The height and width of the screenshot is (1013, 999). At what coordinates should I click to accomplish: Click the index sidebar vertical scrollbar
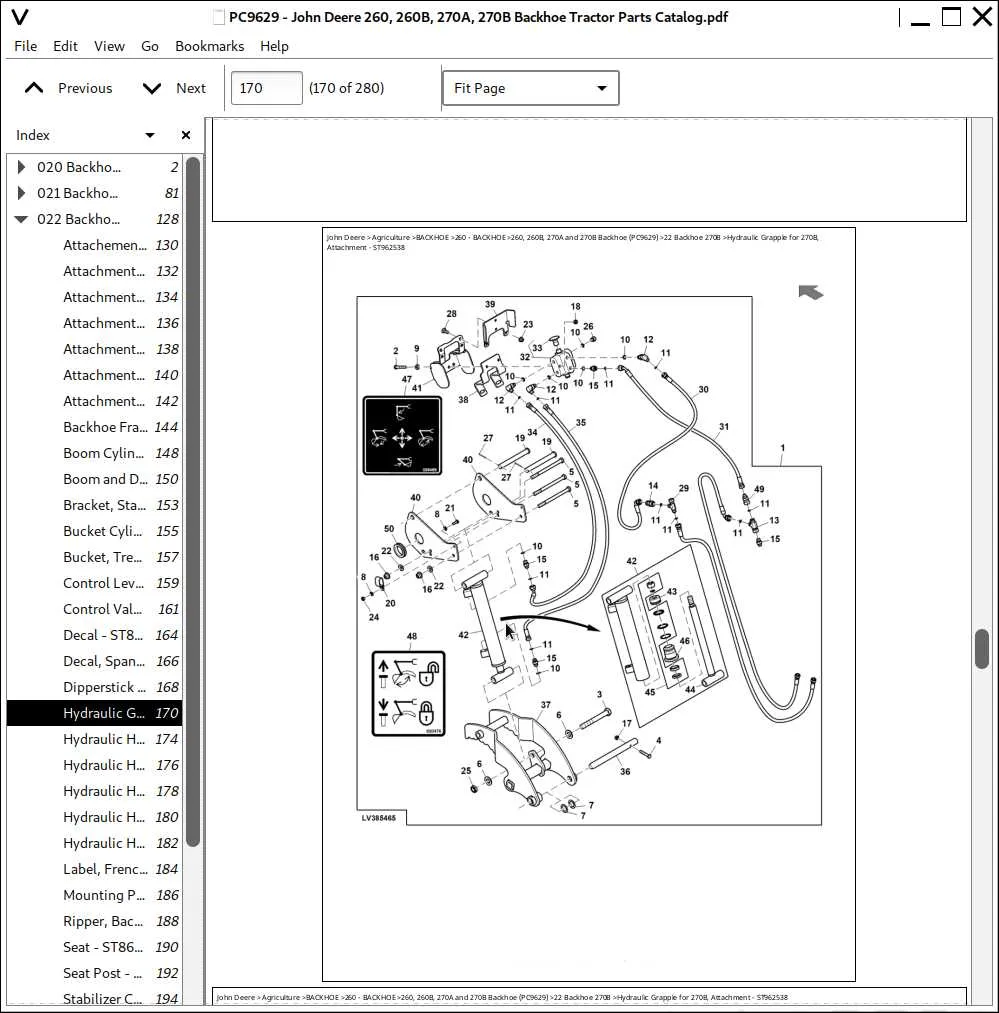193,501
